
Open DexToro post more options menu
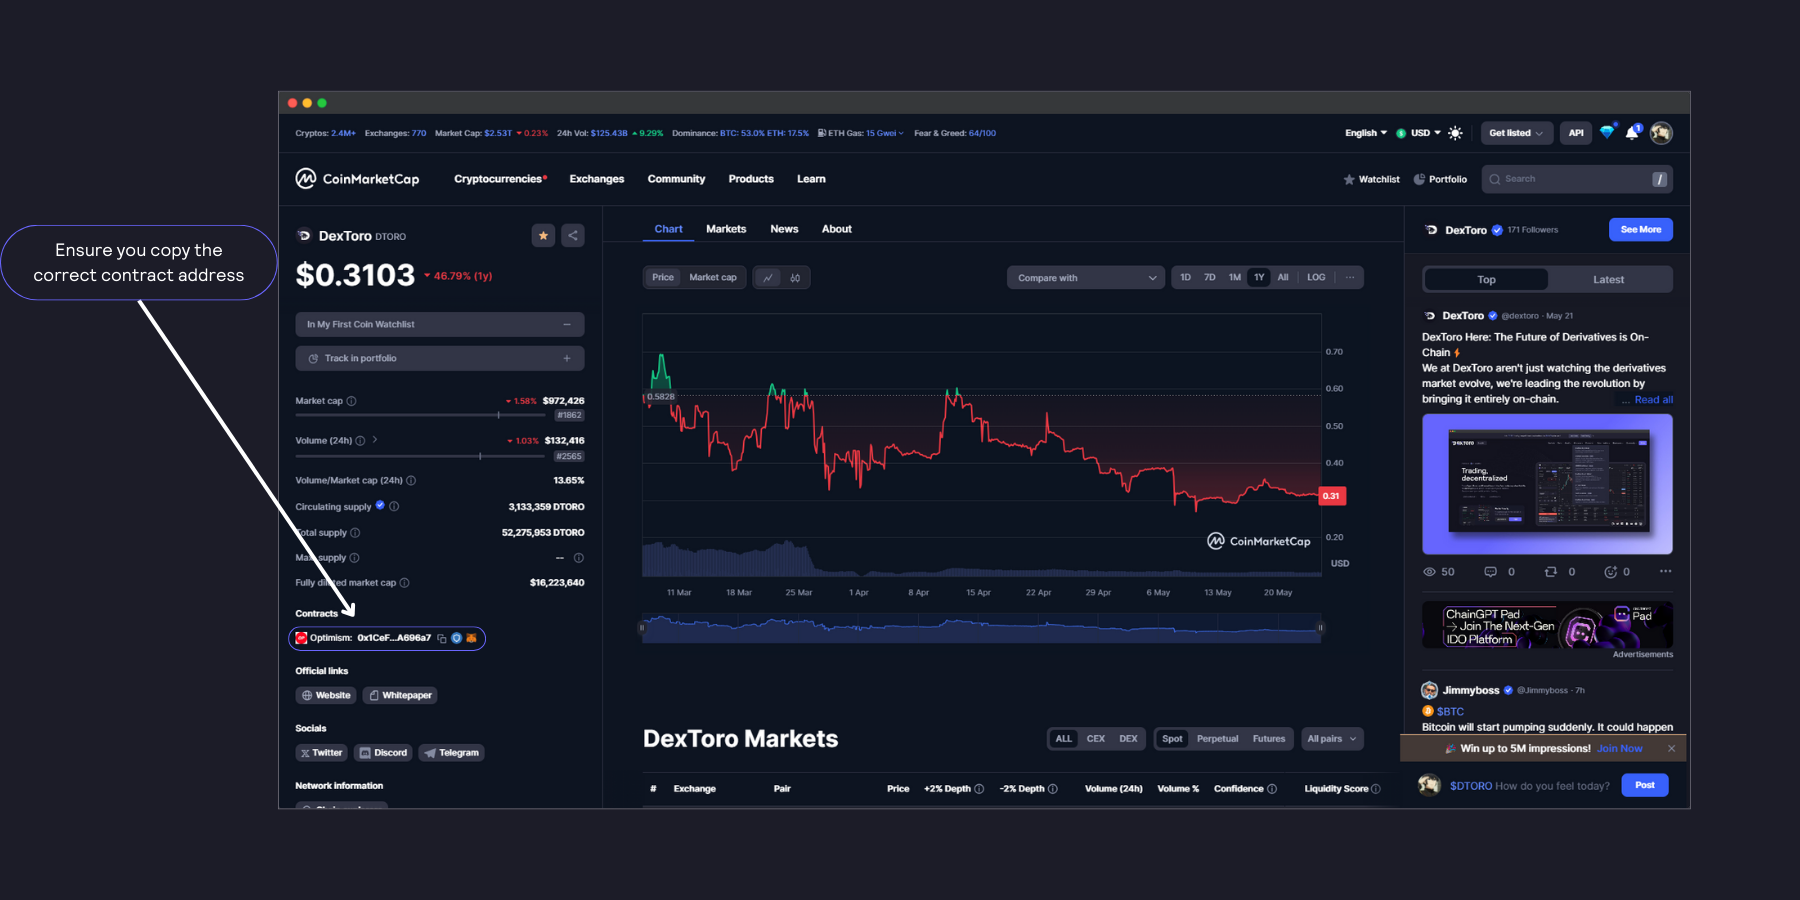coord(1665,571)
